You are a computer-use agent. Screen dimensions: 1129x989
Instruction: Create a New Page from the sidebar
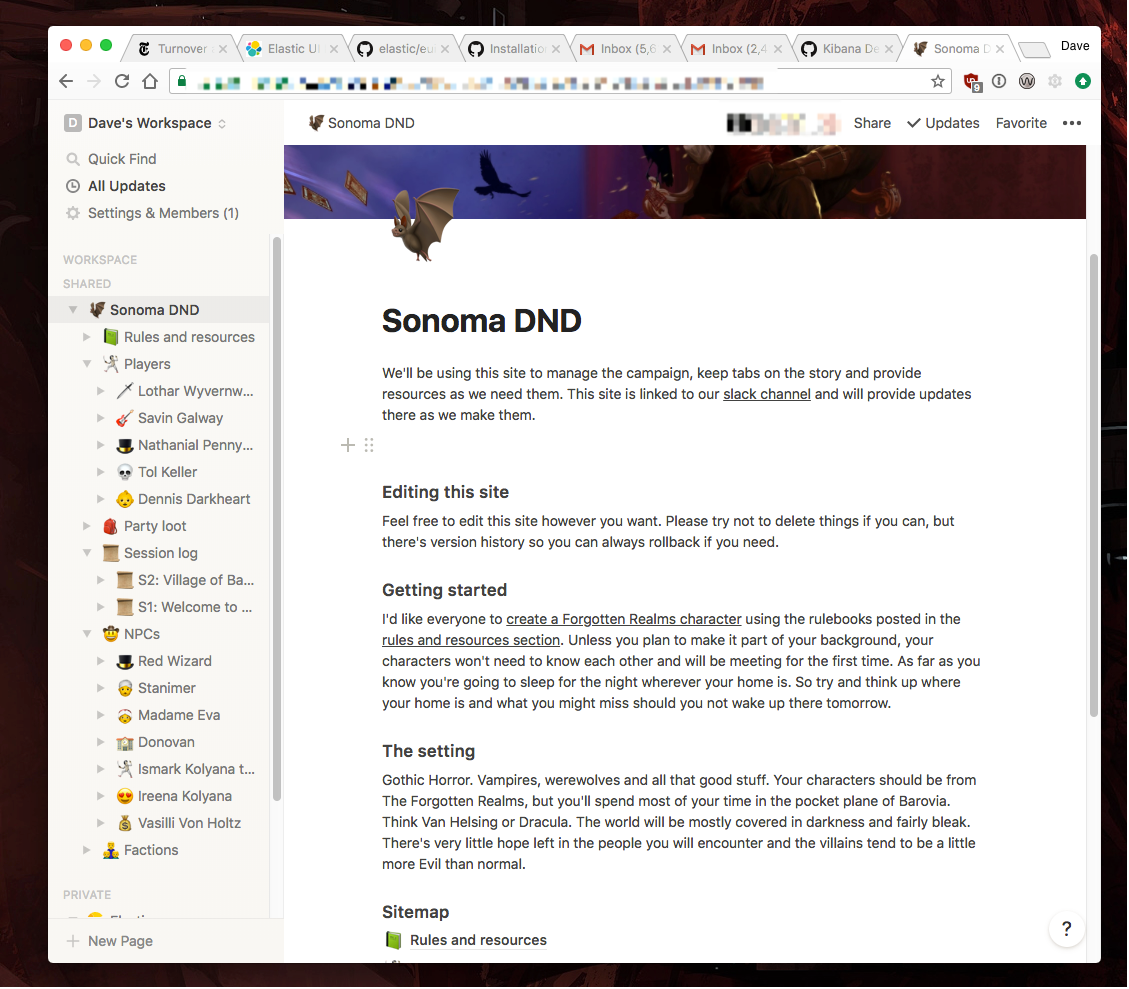[109, 941]
